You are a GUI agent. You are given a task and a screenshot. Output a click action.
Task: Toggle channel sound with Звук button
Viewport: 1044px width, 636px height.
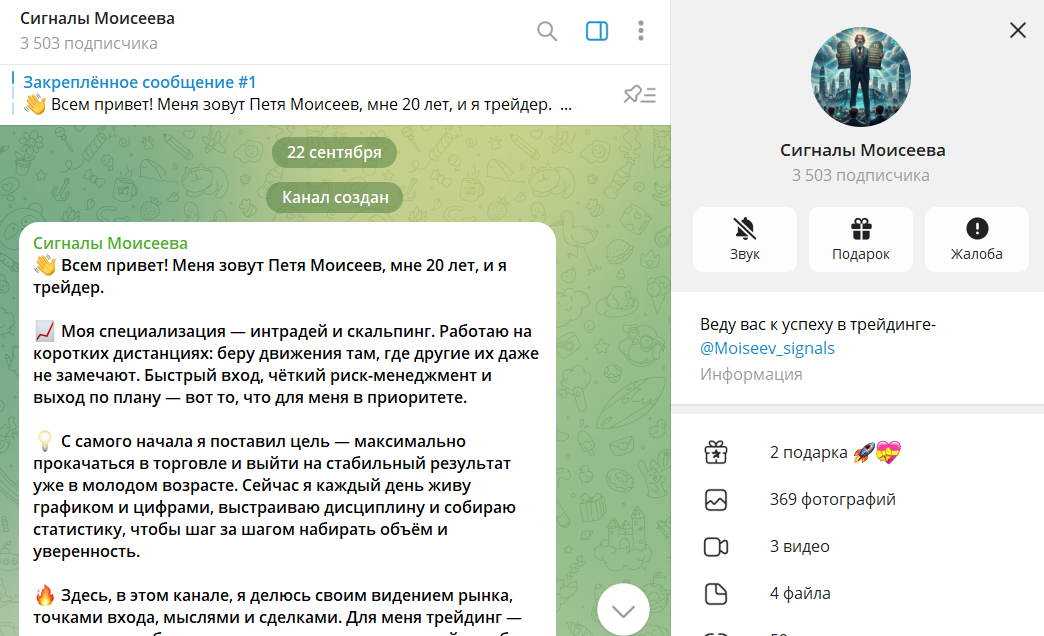coord(745,239)
